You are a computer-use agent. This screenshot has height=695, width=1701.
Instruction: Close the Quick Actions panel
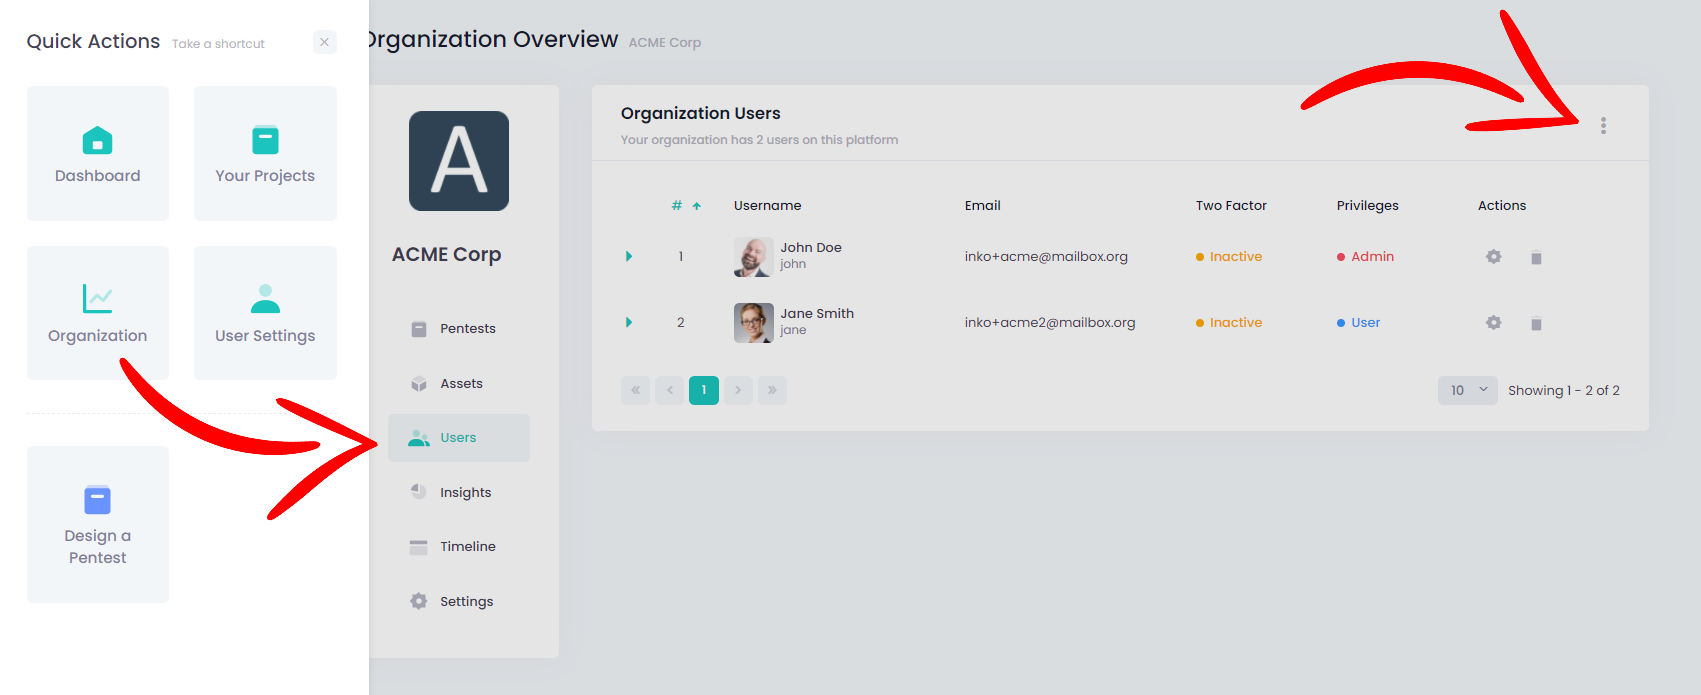point(324,42)
